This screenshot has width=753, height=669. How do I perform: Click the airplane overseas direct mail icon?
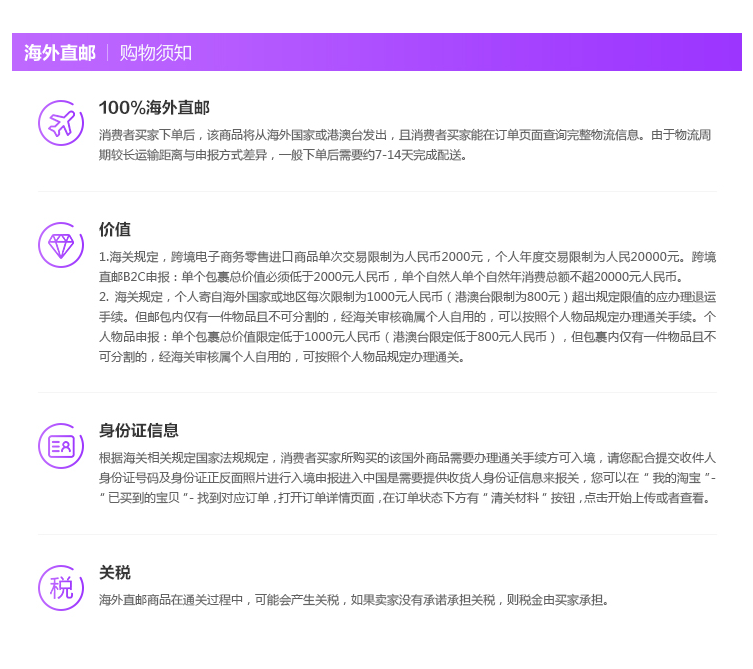61,123
